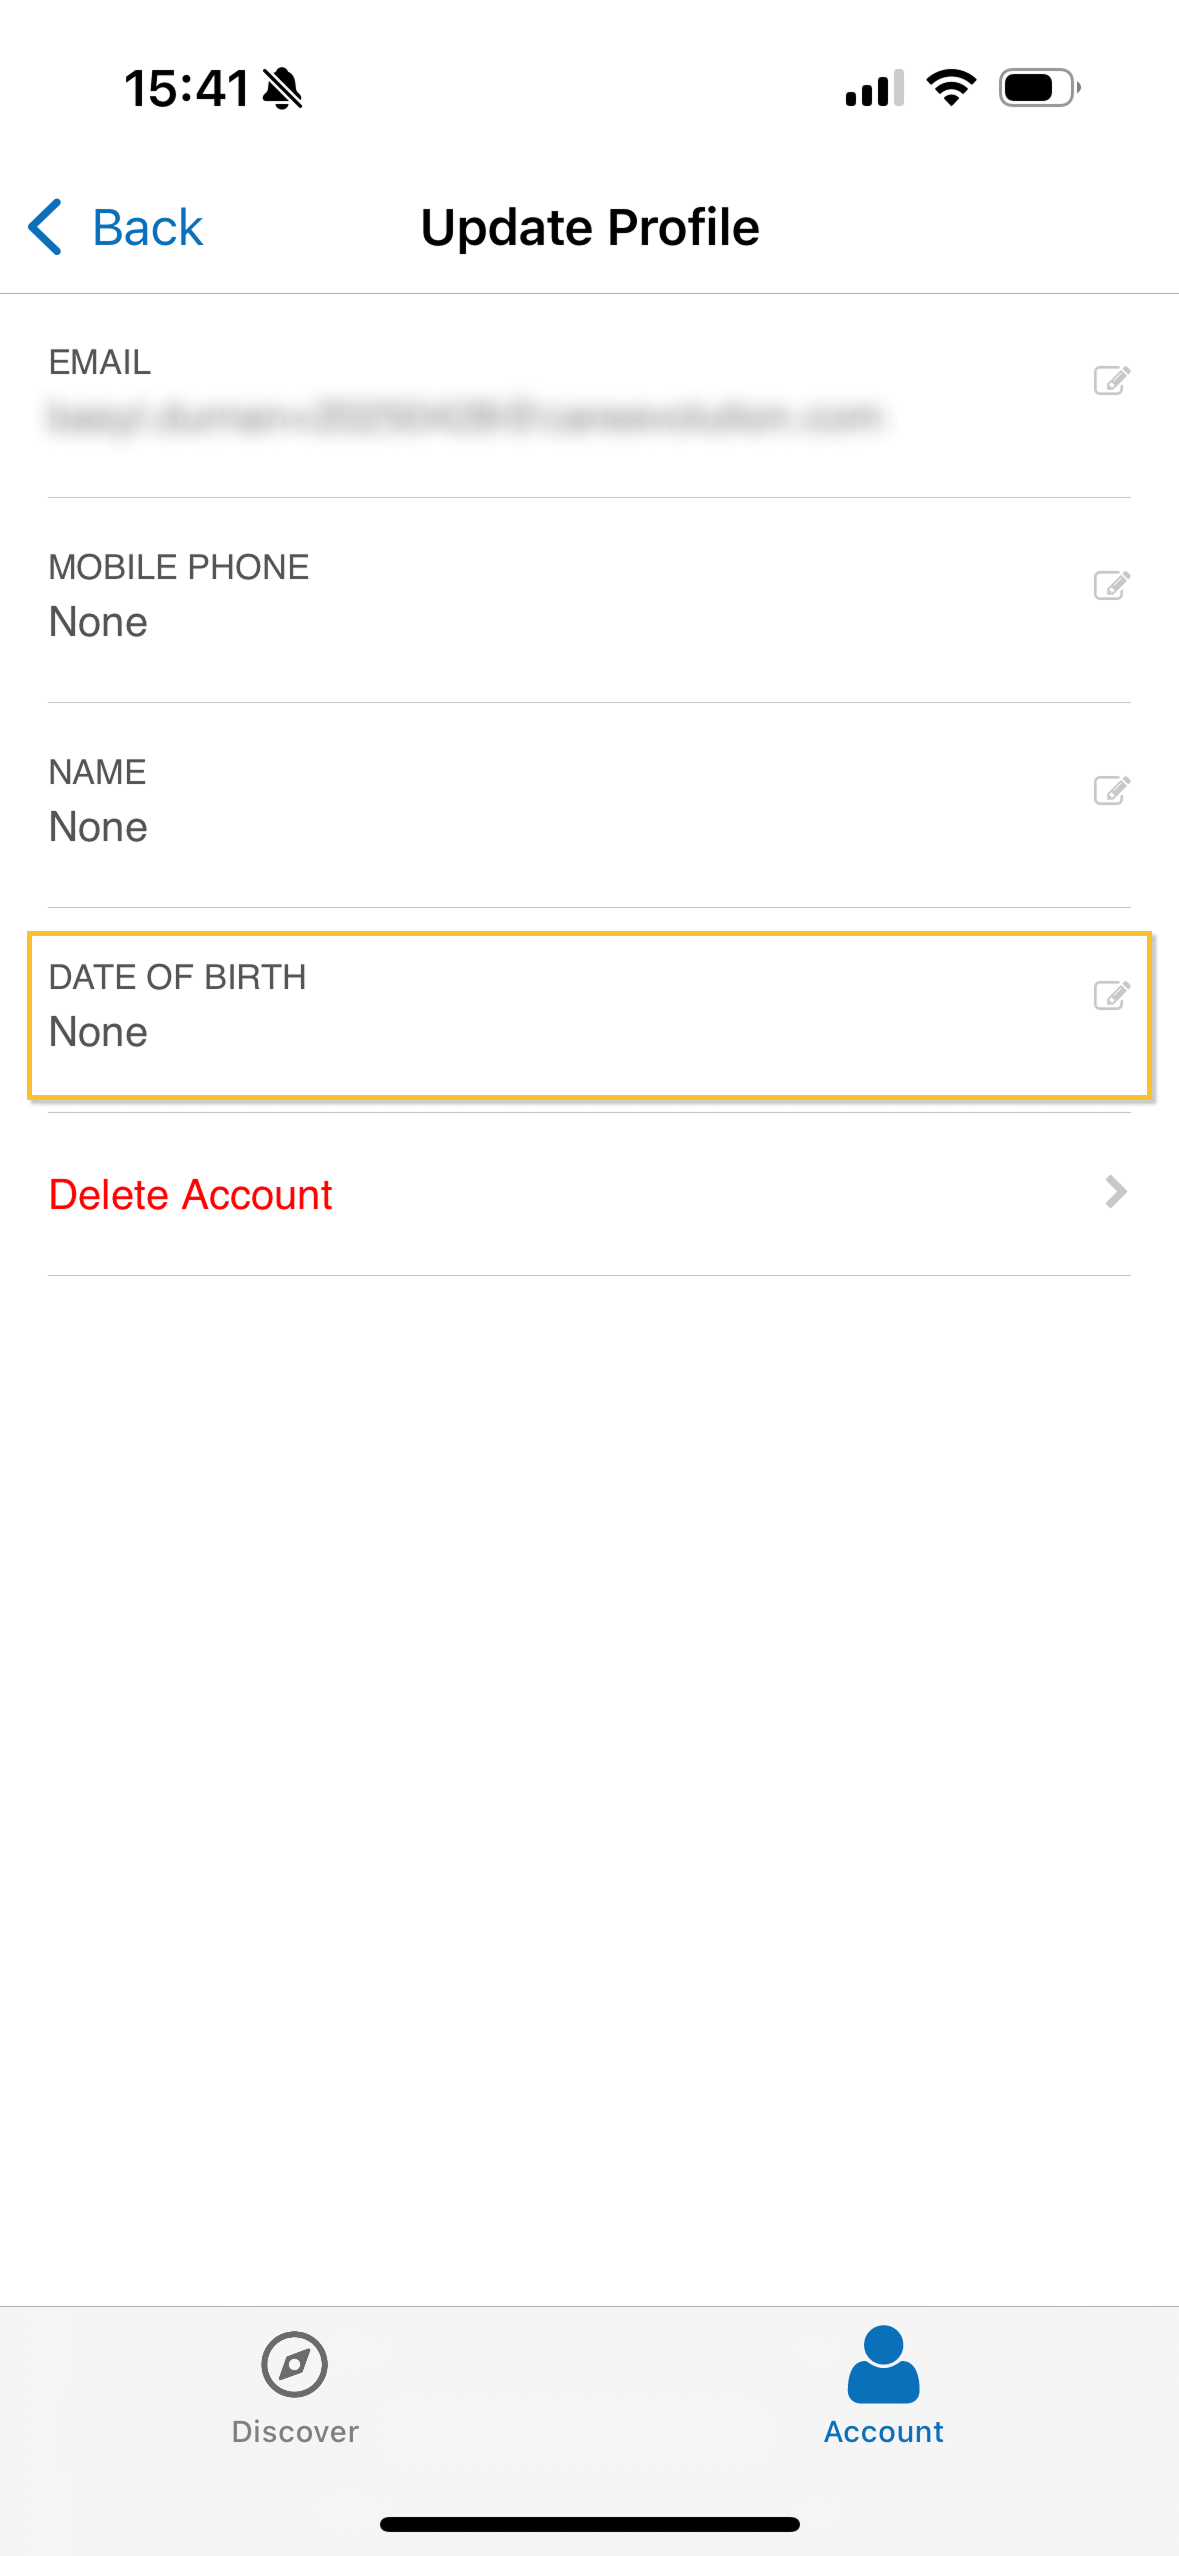1179x2556 pixels.
Task: Tap the Discover compass icon
Action: click(294, 2365)
